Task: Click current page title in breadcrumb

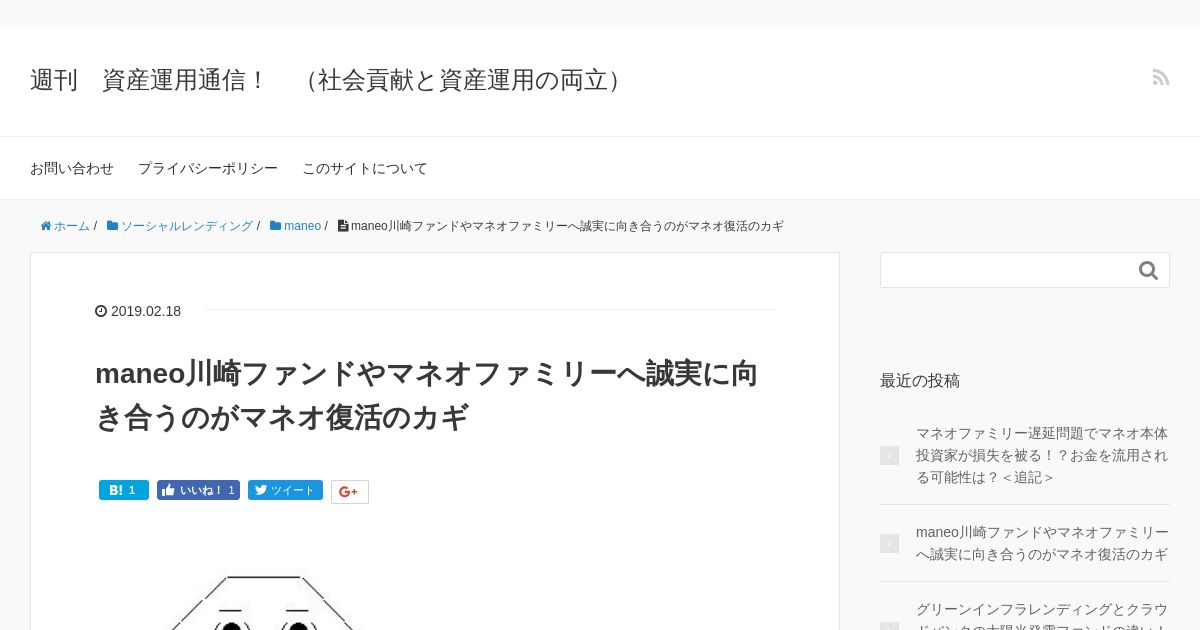Action: click(567, 226)
